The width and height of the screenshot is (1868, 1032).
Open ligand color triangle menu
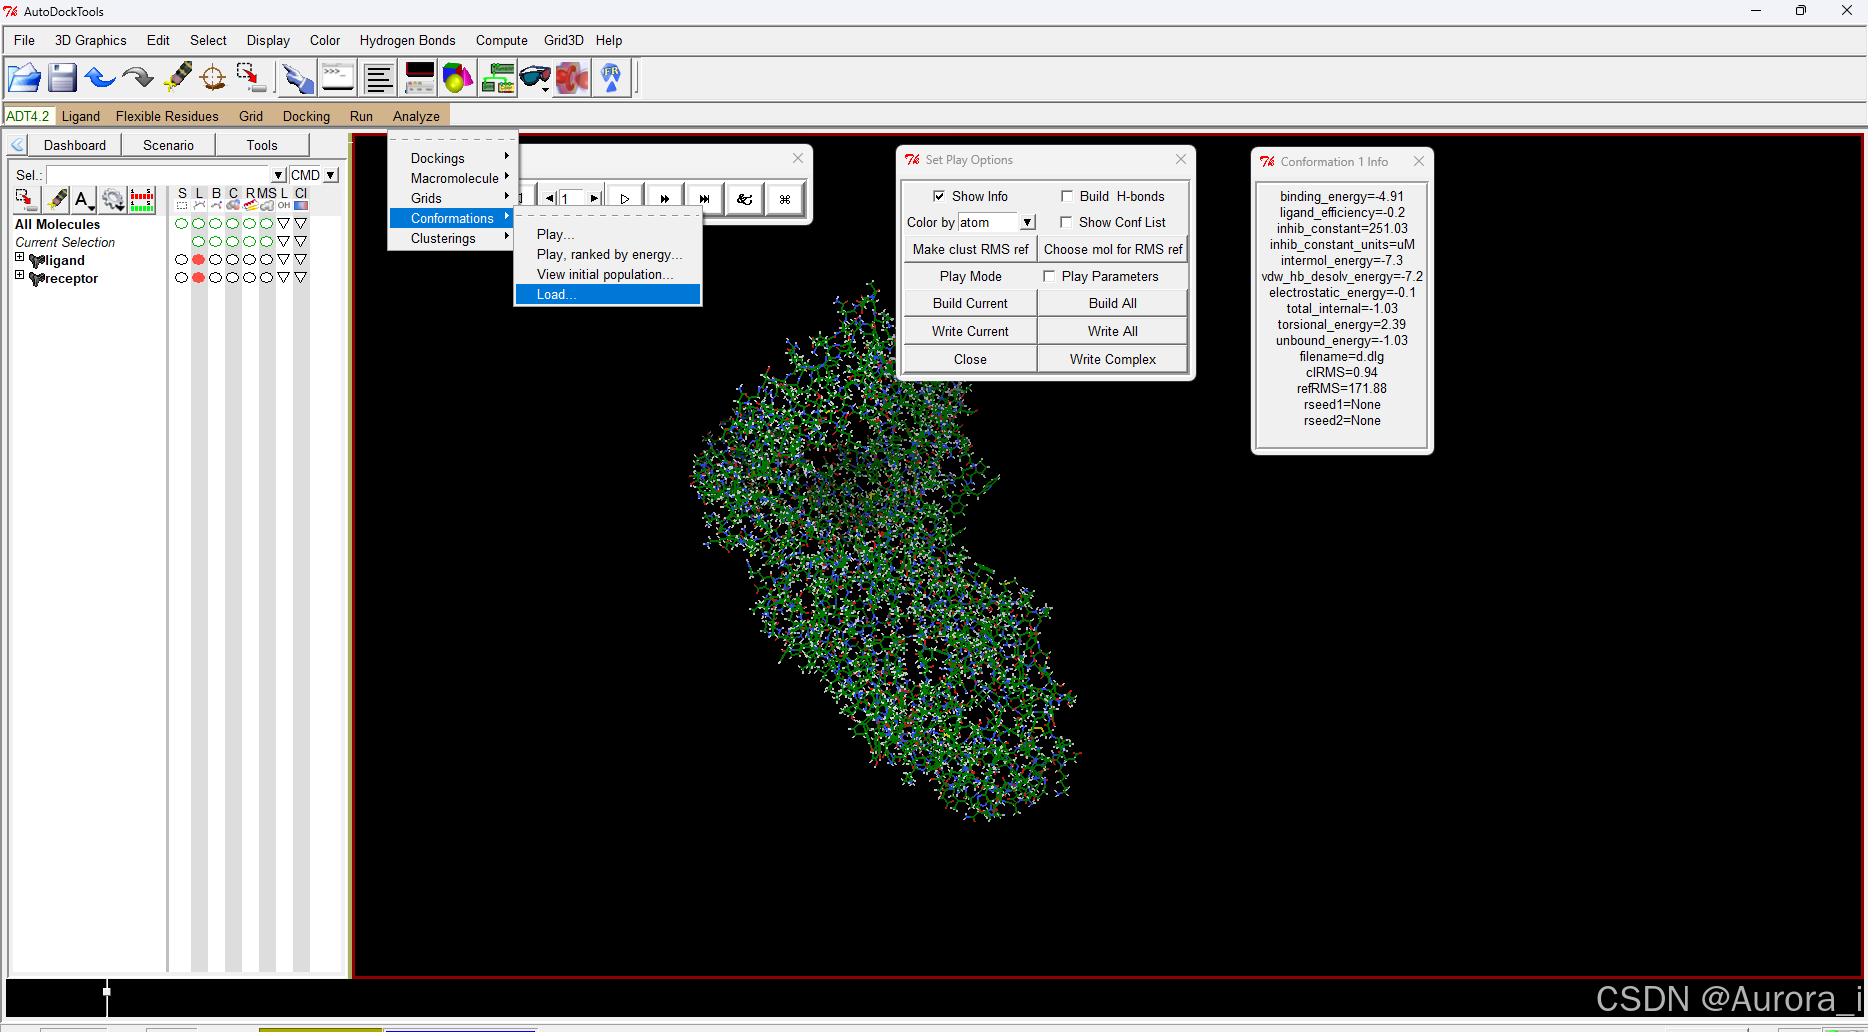[300, 260]
